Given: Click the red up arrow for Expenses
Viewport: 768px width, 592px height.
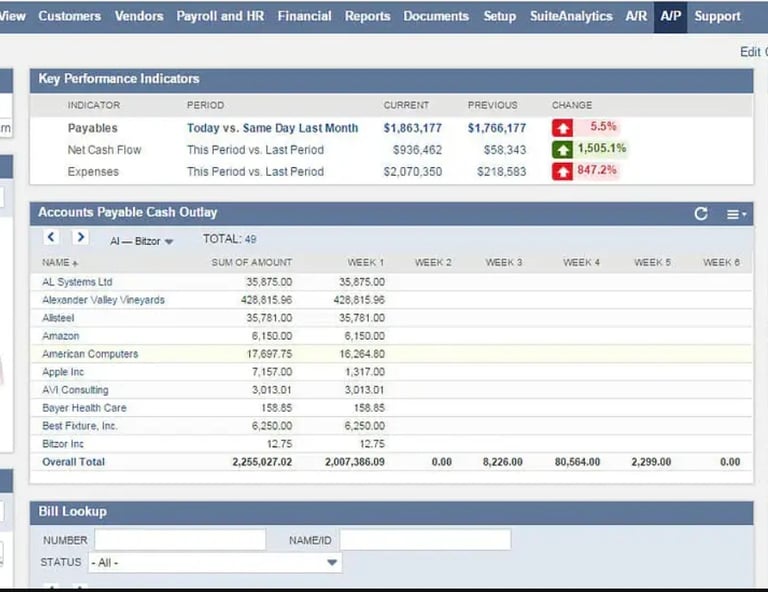Looking at the screenshot, I should coord(562,172).
